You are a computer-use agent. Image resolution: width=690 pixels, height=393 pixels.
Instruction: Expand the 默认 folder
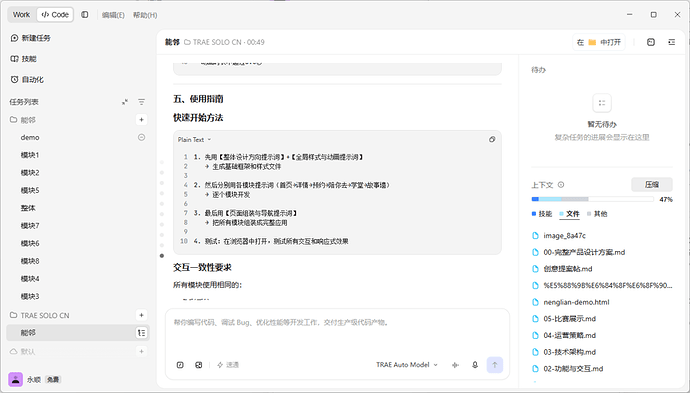(22, 351)
